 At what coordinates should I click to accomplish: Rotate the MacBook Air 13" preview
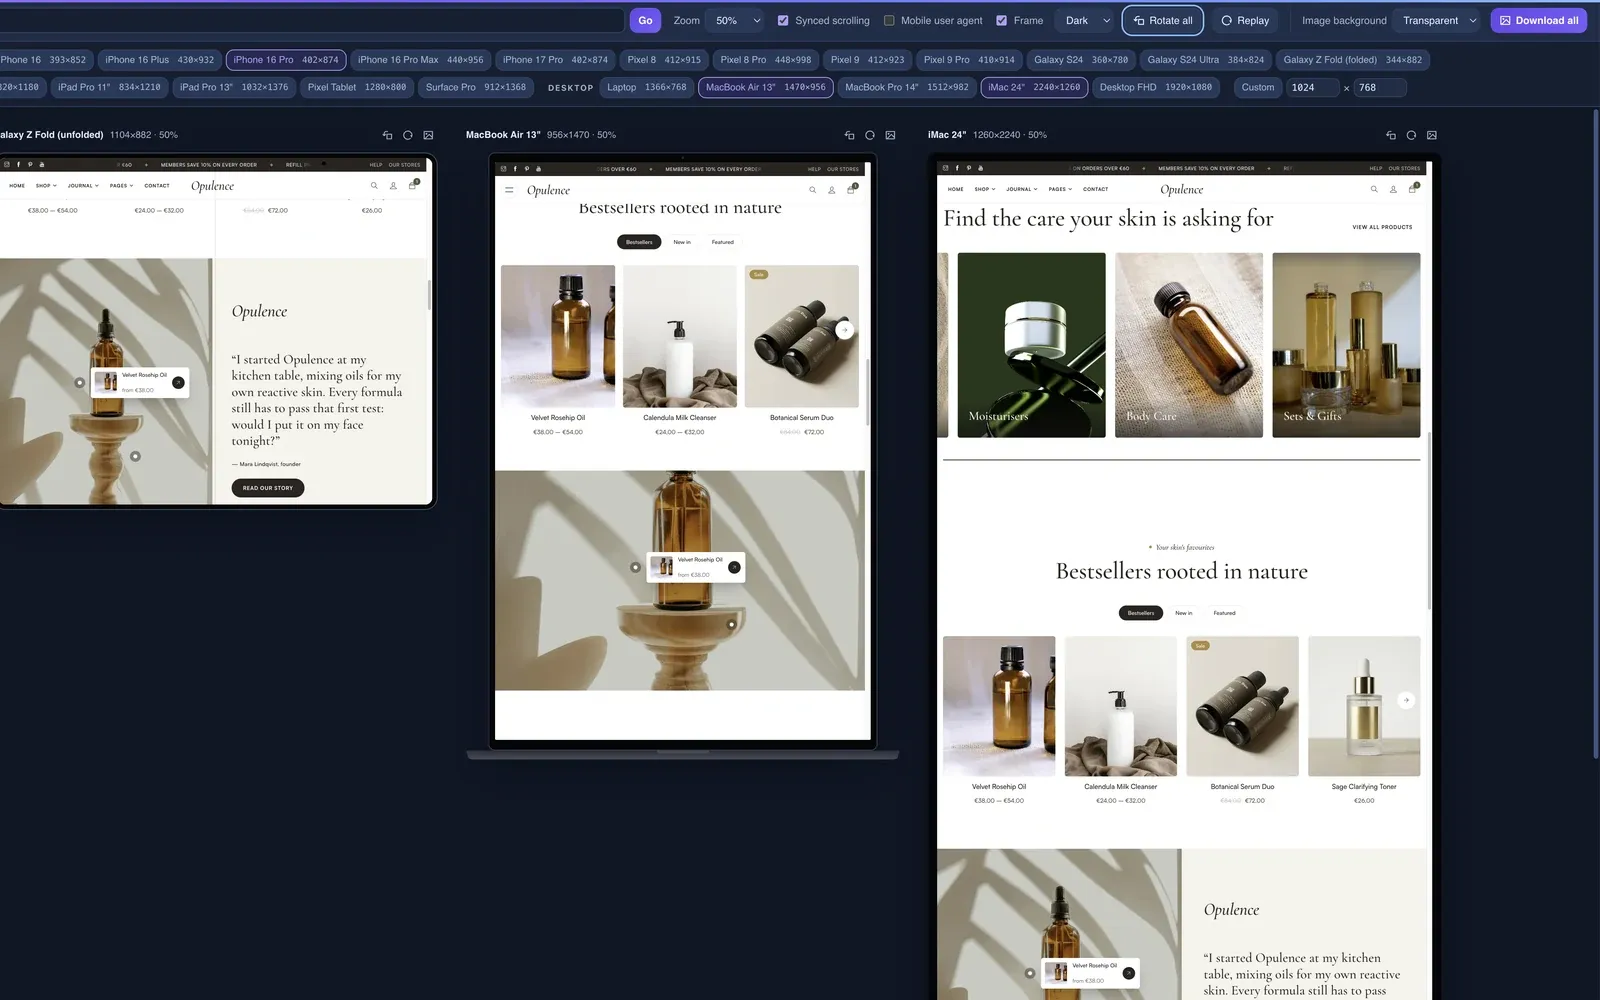(849, 135)
